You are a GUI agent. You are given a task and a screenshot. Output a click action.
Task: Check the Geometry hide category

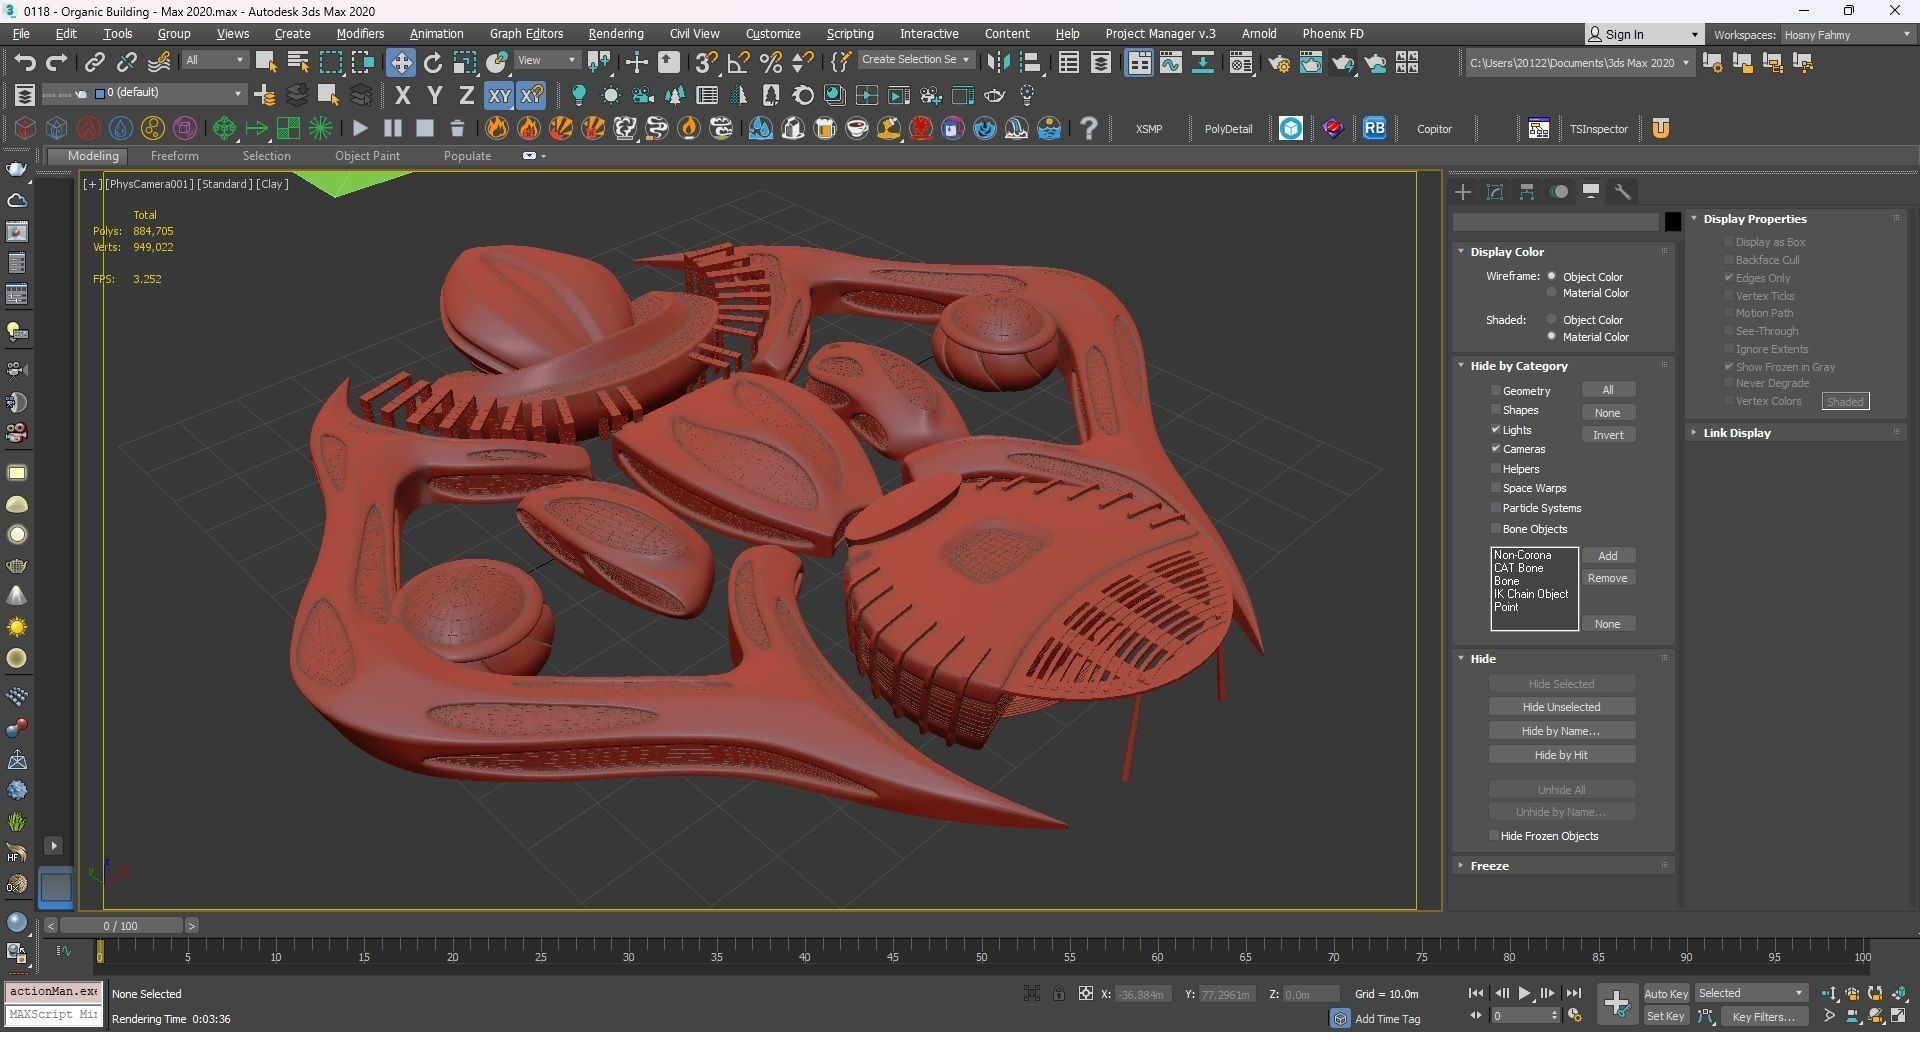(1496, 390)
